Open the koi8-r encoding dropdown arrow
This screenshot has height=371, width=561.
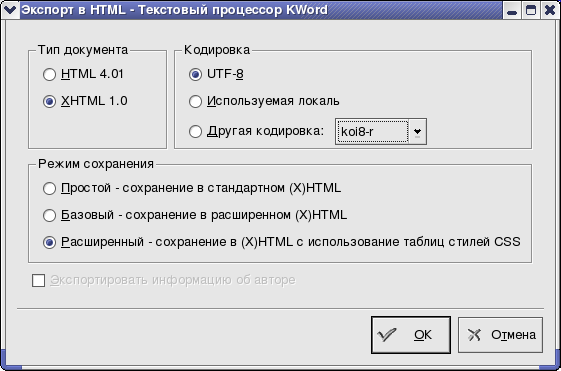pyautogui.click(x=417, y=132)
